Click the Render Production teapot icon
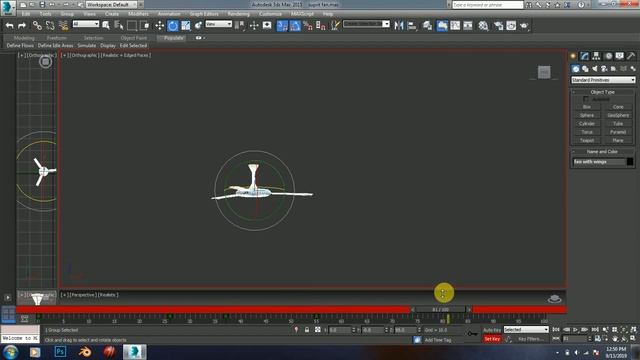 click(x=524, y=26)
